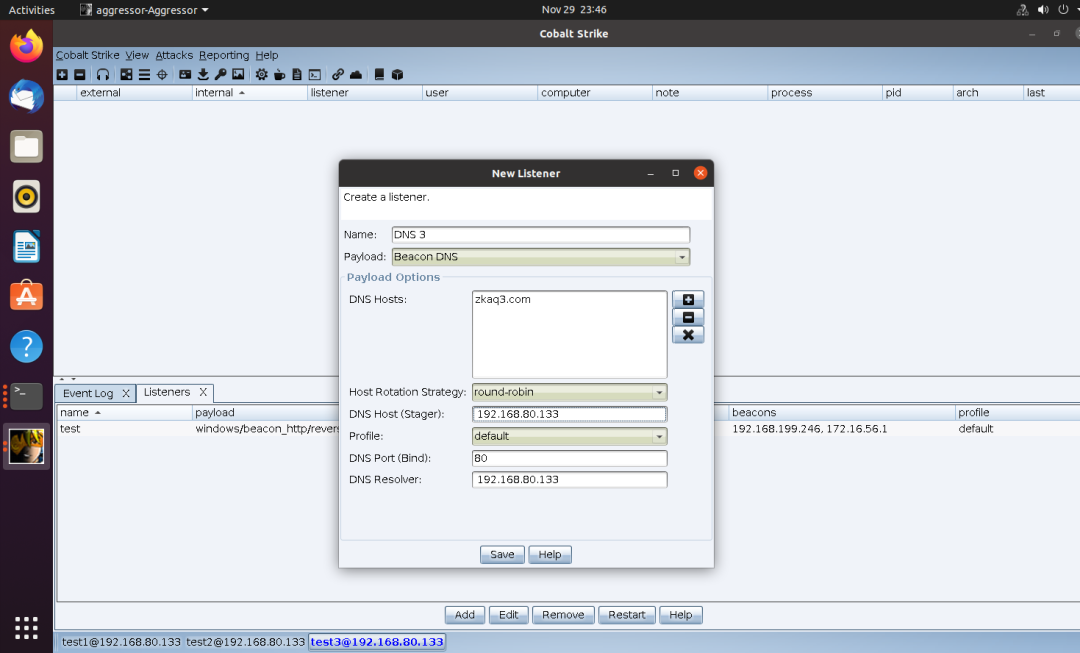Open manage web server cloud icon
Viewport: 1080px width, 653px height.
pos(356,74)
